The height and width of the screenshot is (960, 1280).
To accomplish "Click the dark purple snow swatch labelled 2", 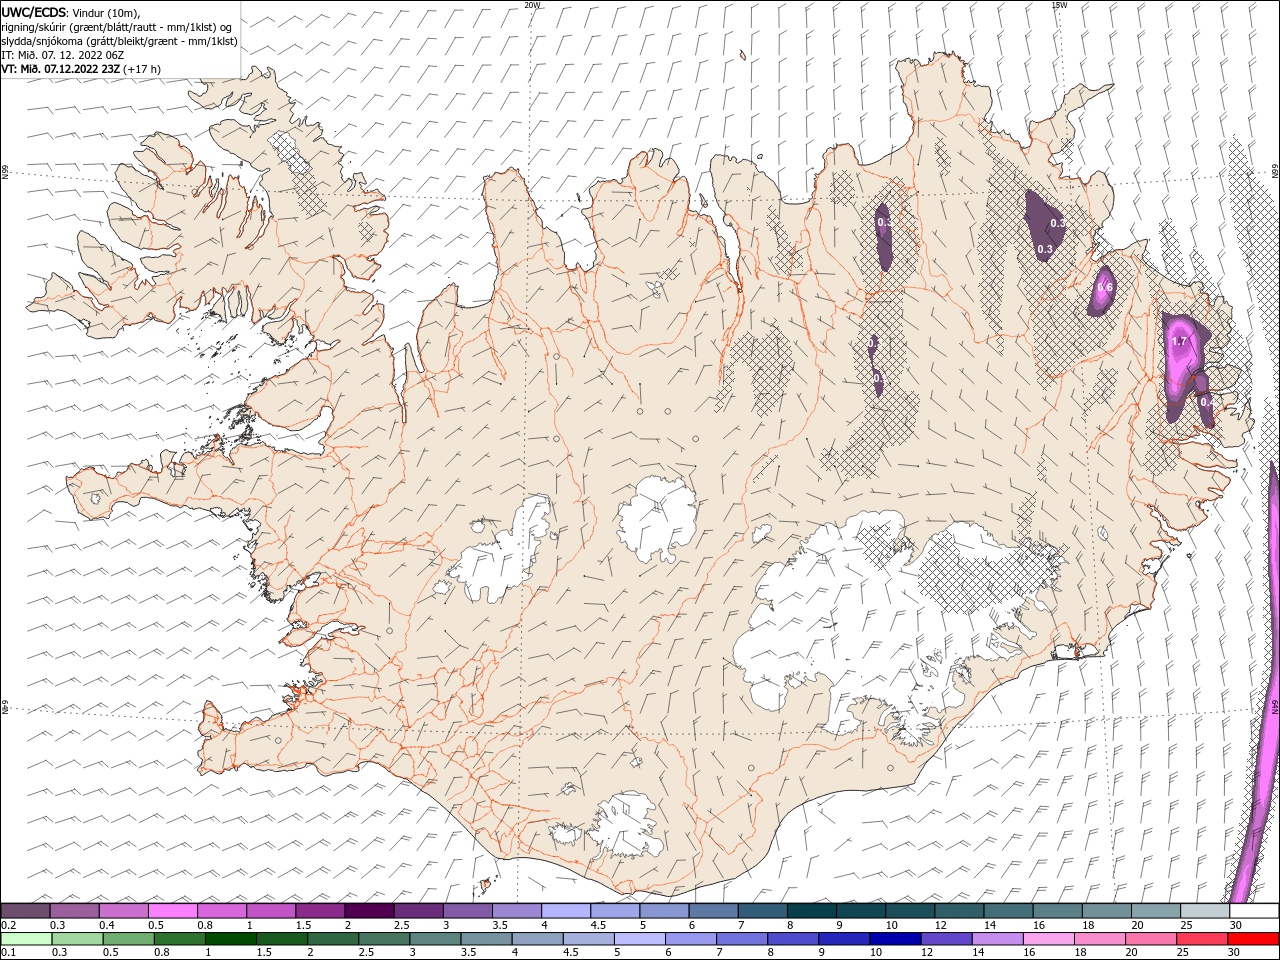I will coord(368,911).
